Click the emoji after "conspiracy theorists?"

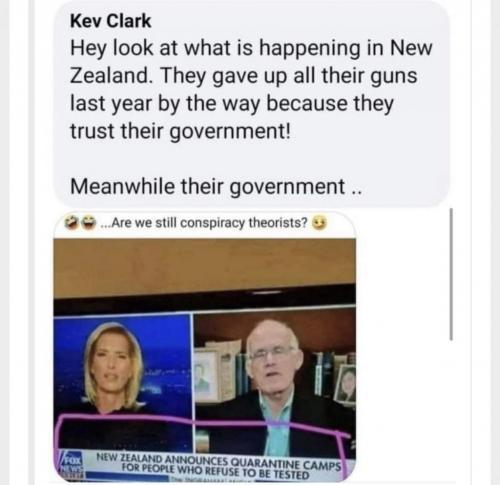pyautogui.click(x=319, y=223)
